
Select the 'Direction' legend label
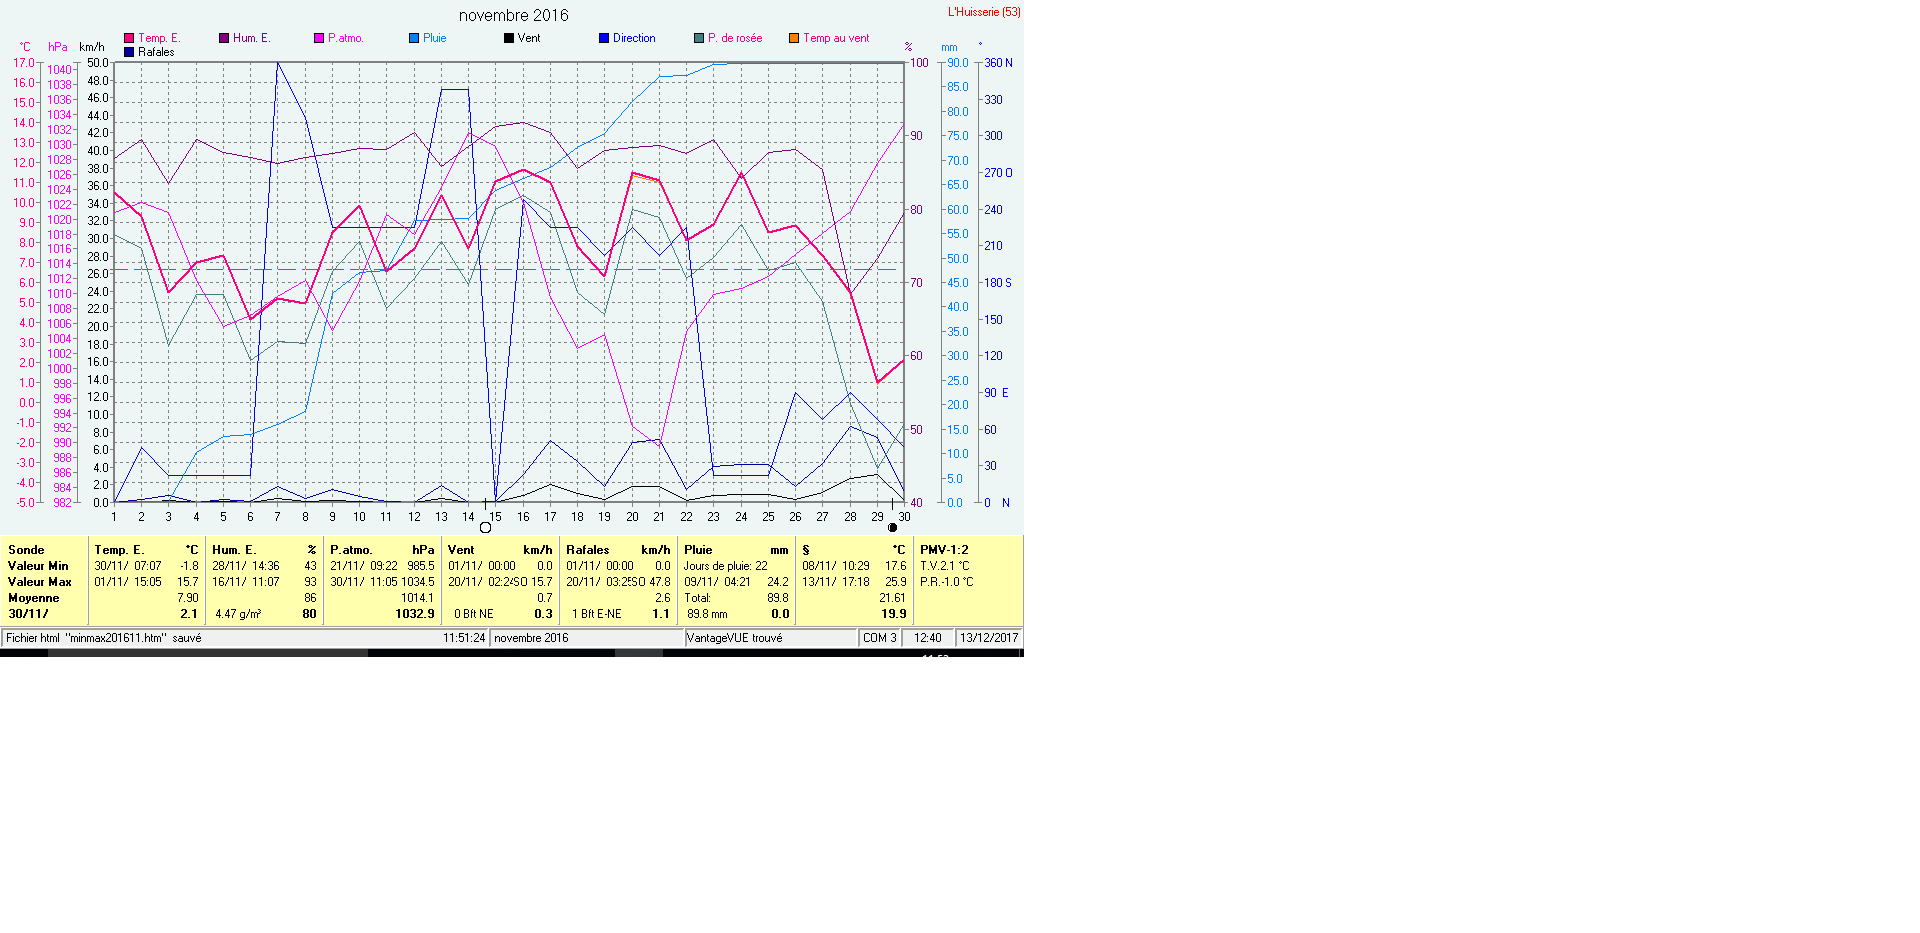(634, 38)
